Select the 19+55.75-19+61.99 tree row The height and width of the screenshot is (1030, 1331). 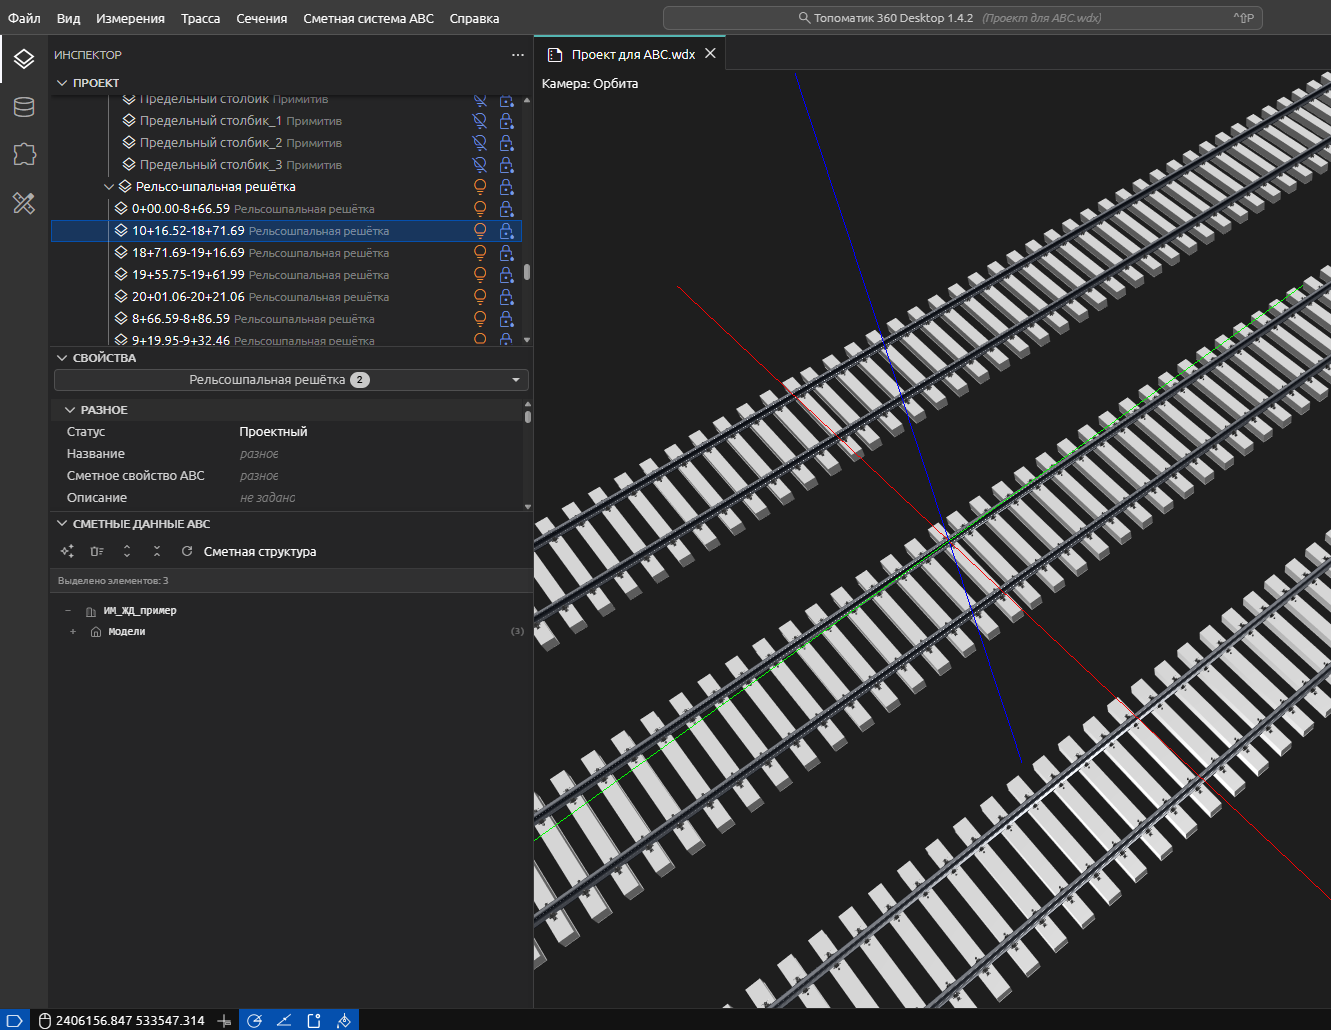pos(286,275)
